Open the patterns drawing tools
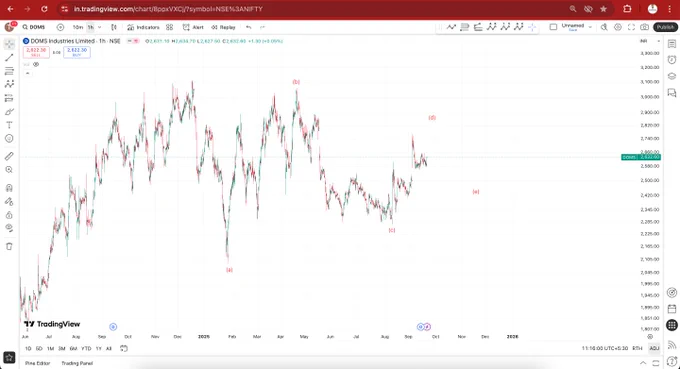The height and width of the screenshot is (369, 680). 9,84
